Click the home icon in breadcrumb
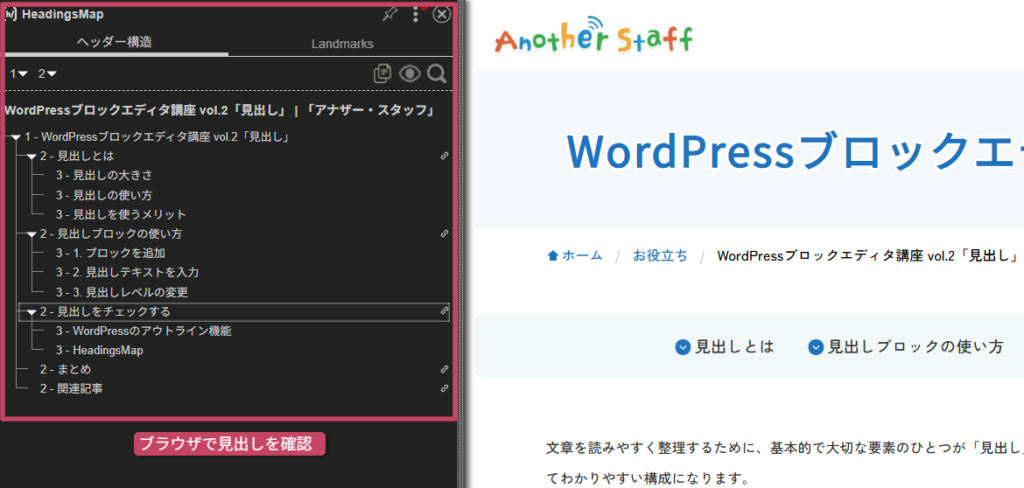 coord(553,256)
